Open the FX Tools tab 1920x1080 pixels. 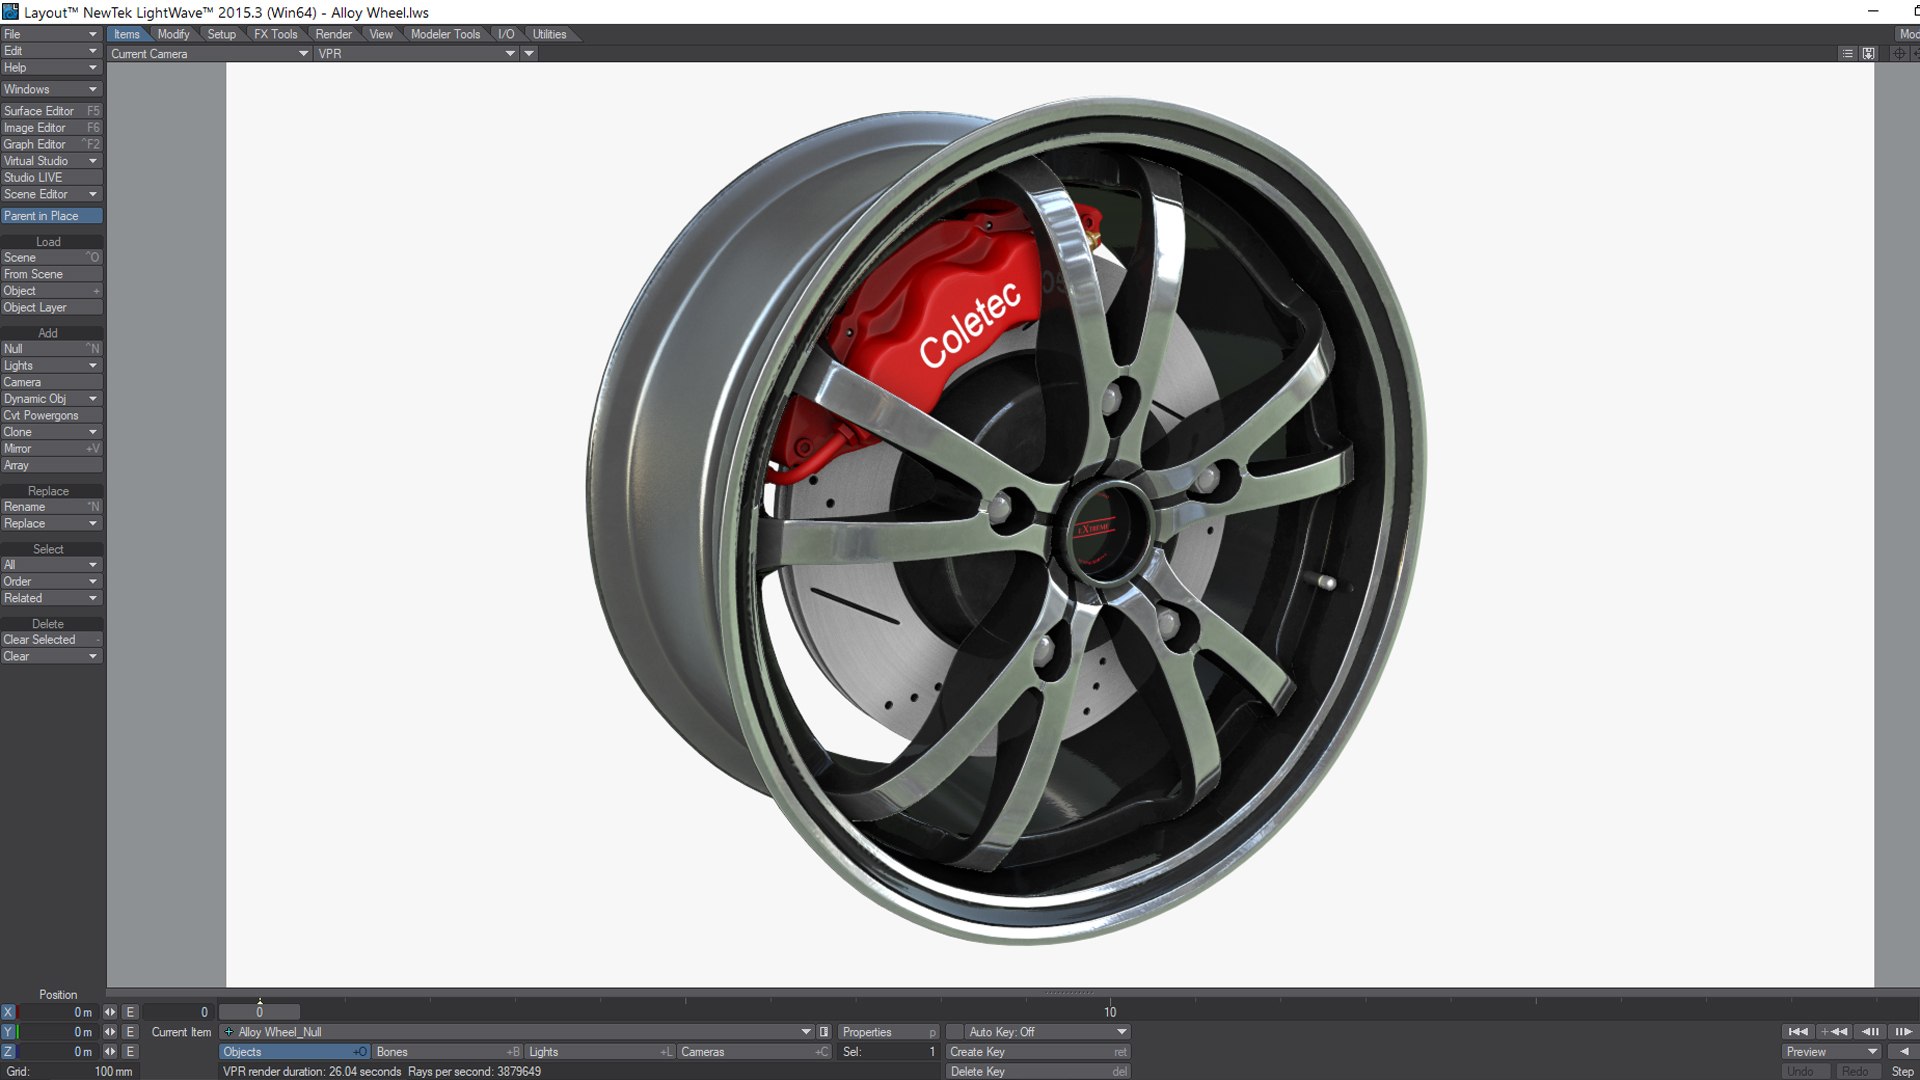[275, 34]
